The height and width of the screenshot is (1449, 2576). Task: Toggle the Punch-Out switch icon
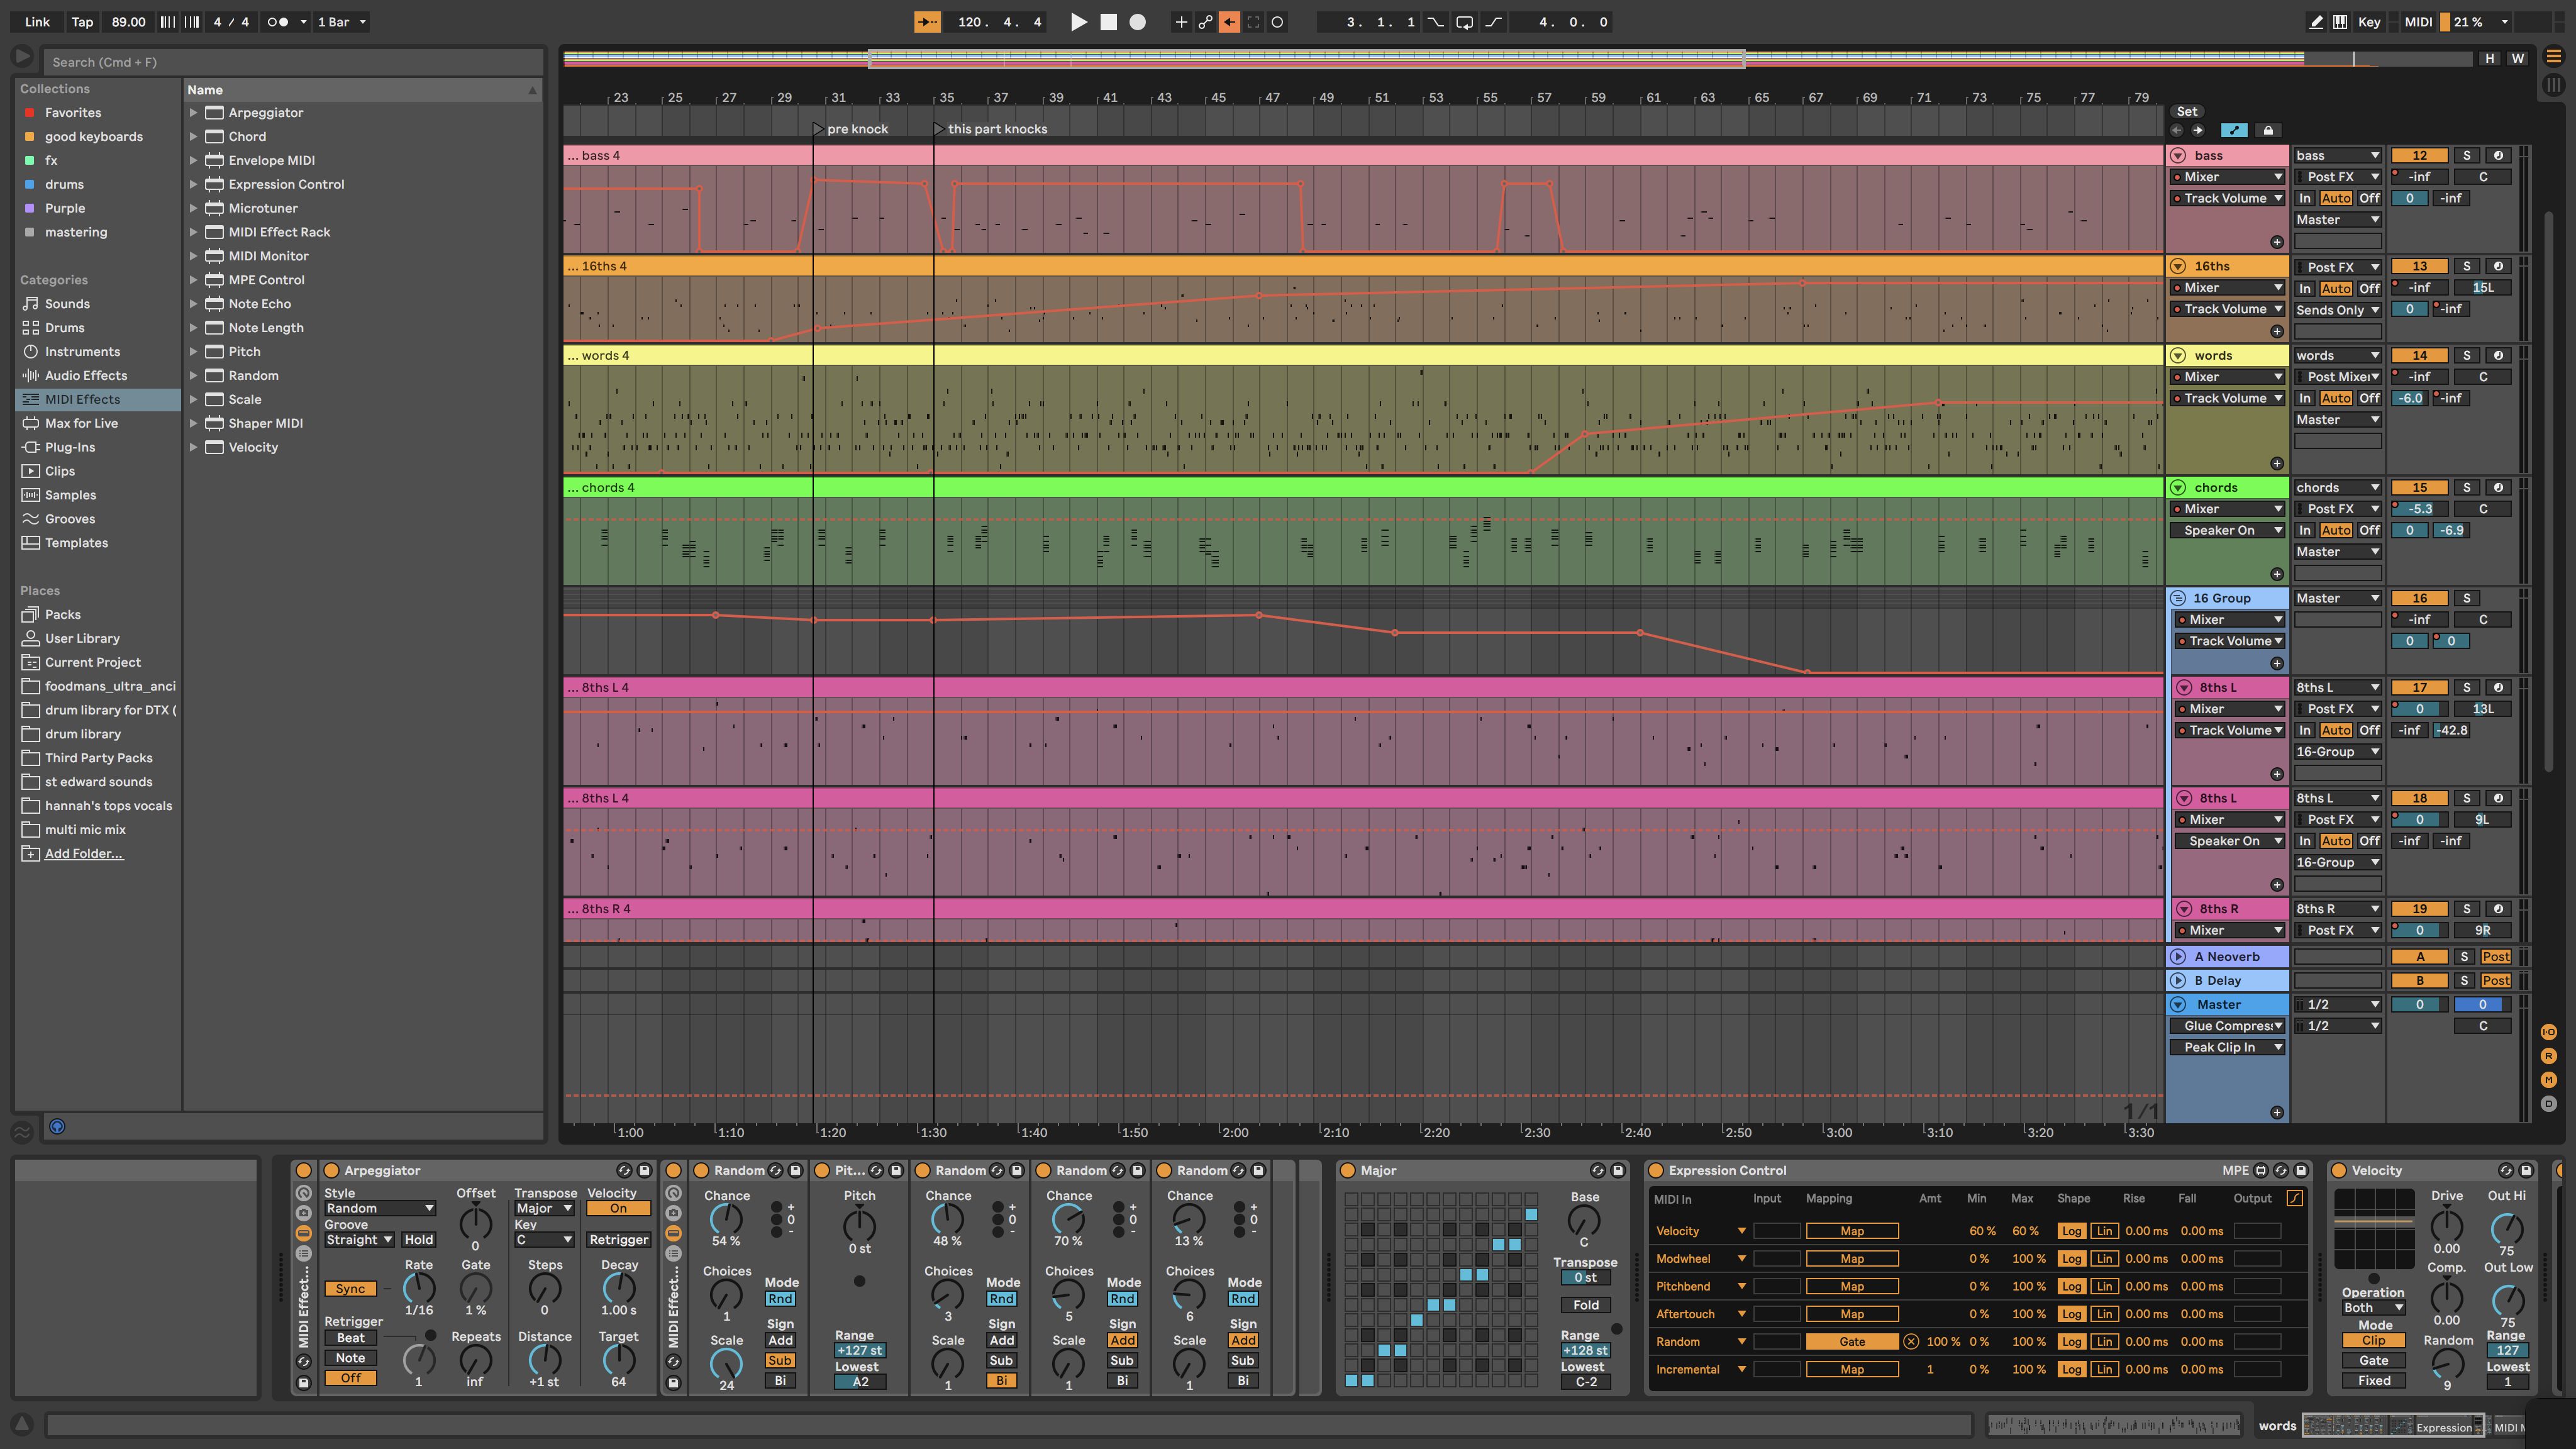pyautogui.click(x=1493, y=22)
